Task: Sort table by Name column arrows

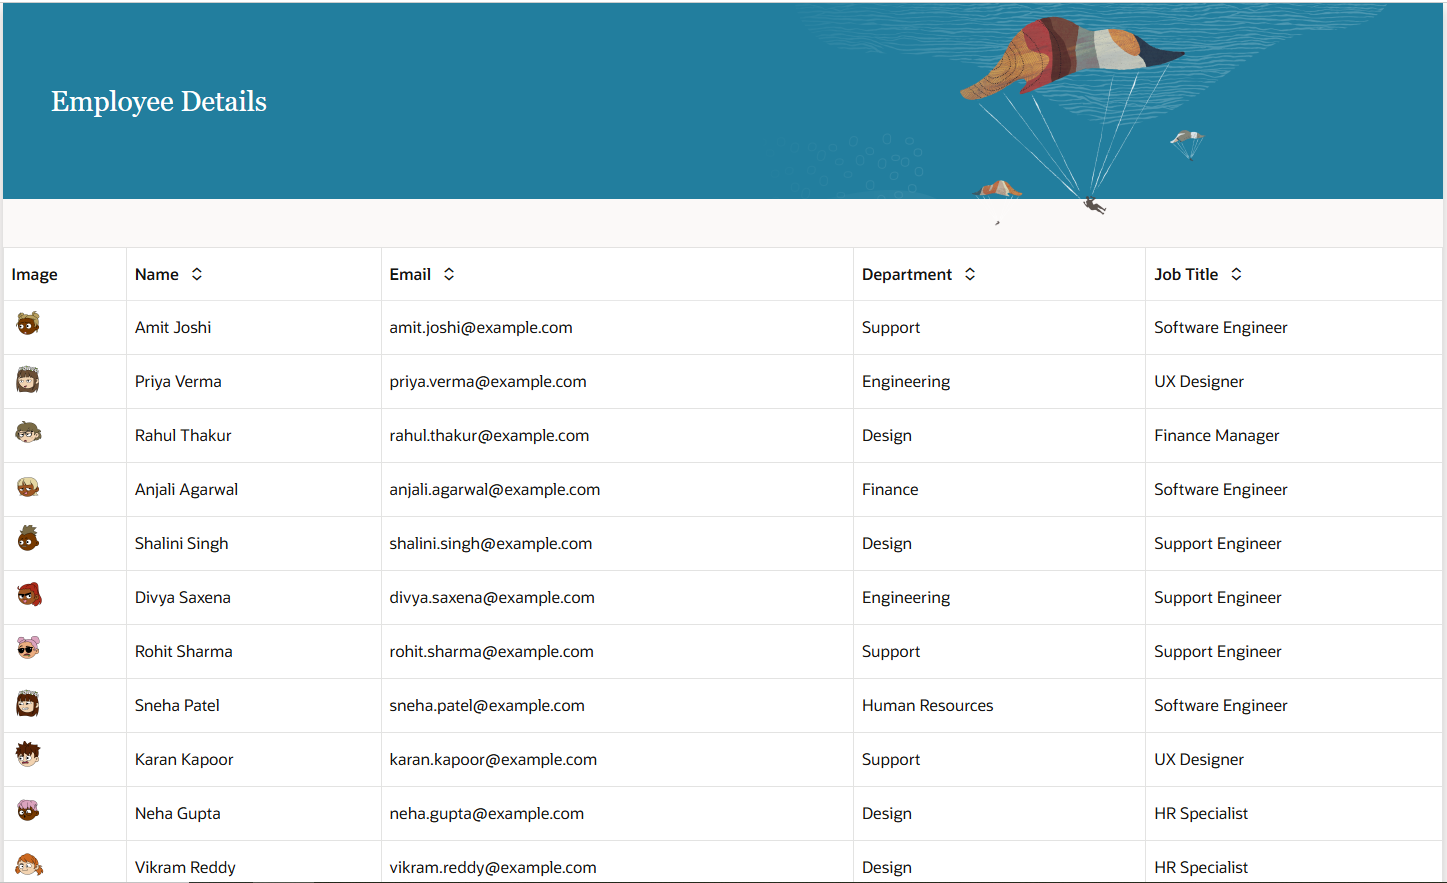Action: click(x=197, y=274)
